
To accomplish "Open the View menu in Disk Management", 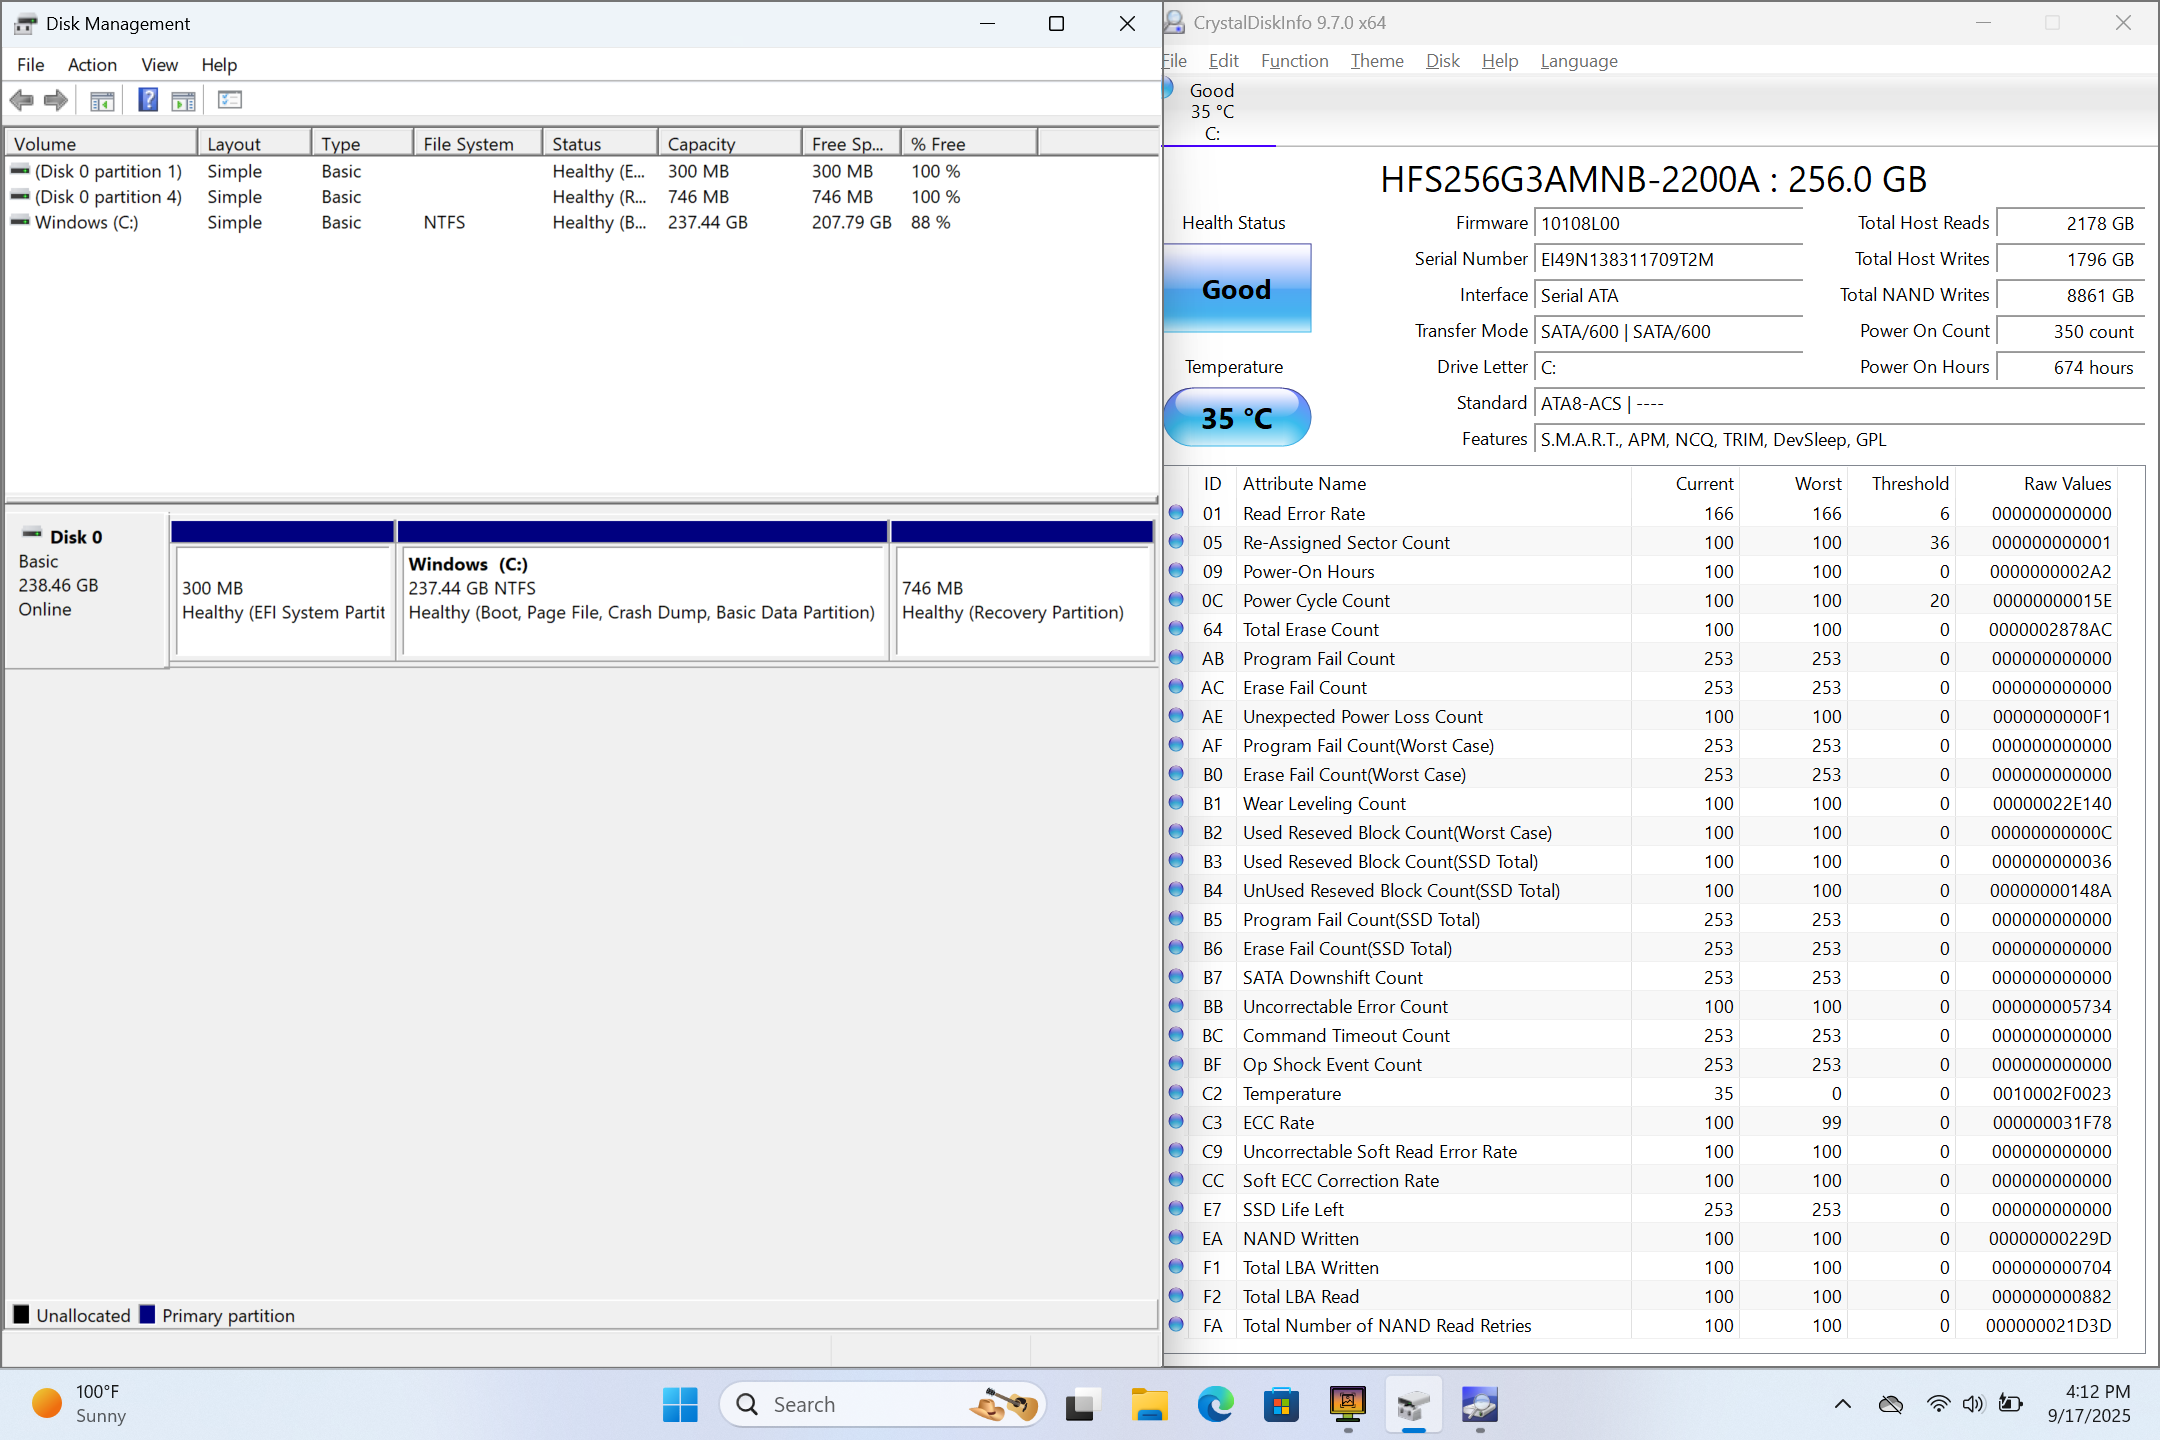I will point(160,65).
